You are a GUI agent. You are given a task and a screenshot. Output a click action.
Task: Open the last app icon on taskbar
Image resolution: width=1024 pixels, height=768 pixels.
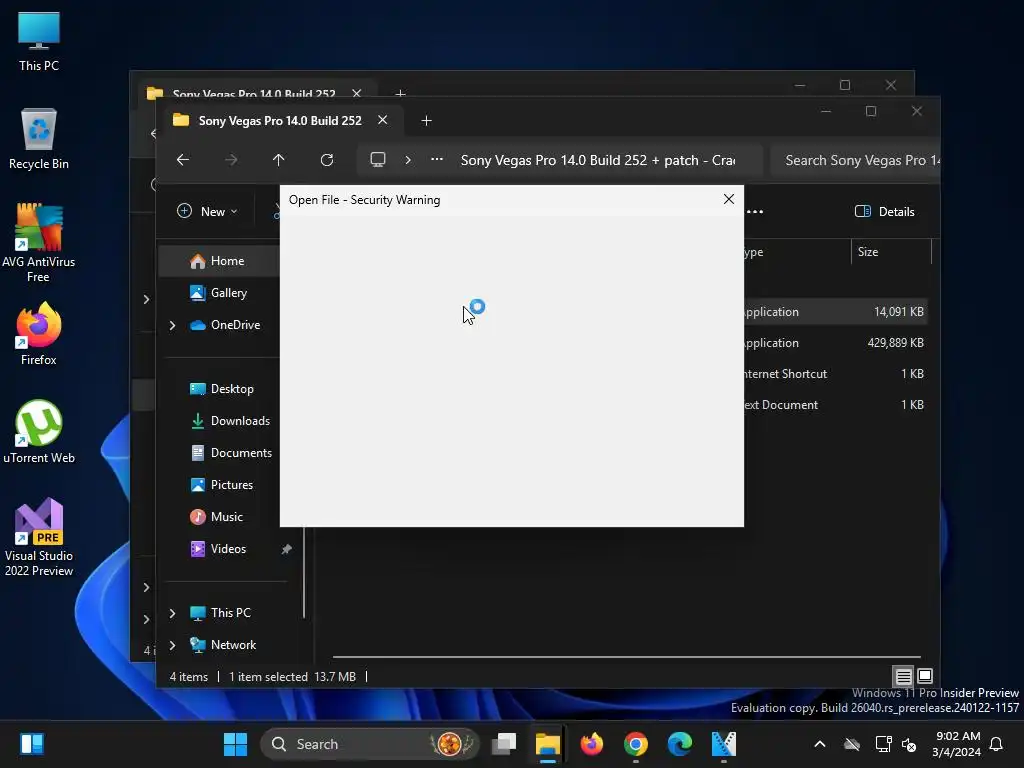tap(723, 744)
